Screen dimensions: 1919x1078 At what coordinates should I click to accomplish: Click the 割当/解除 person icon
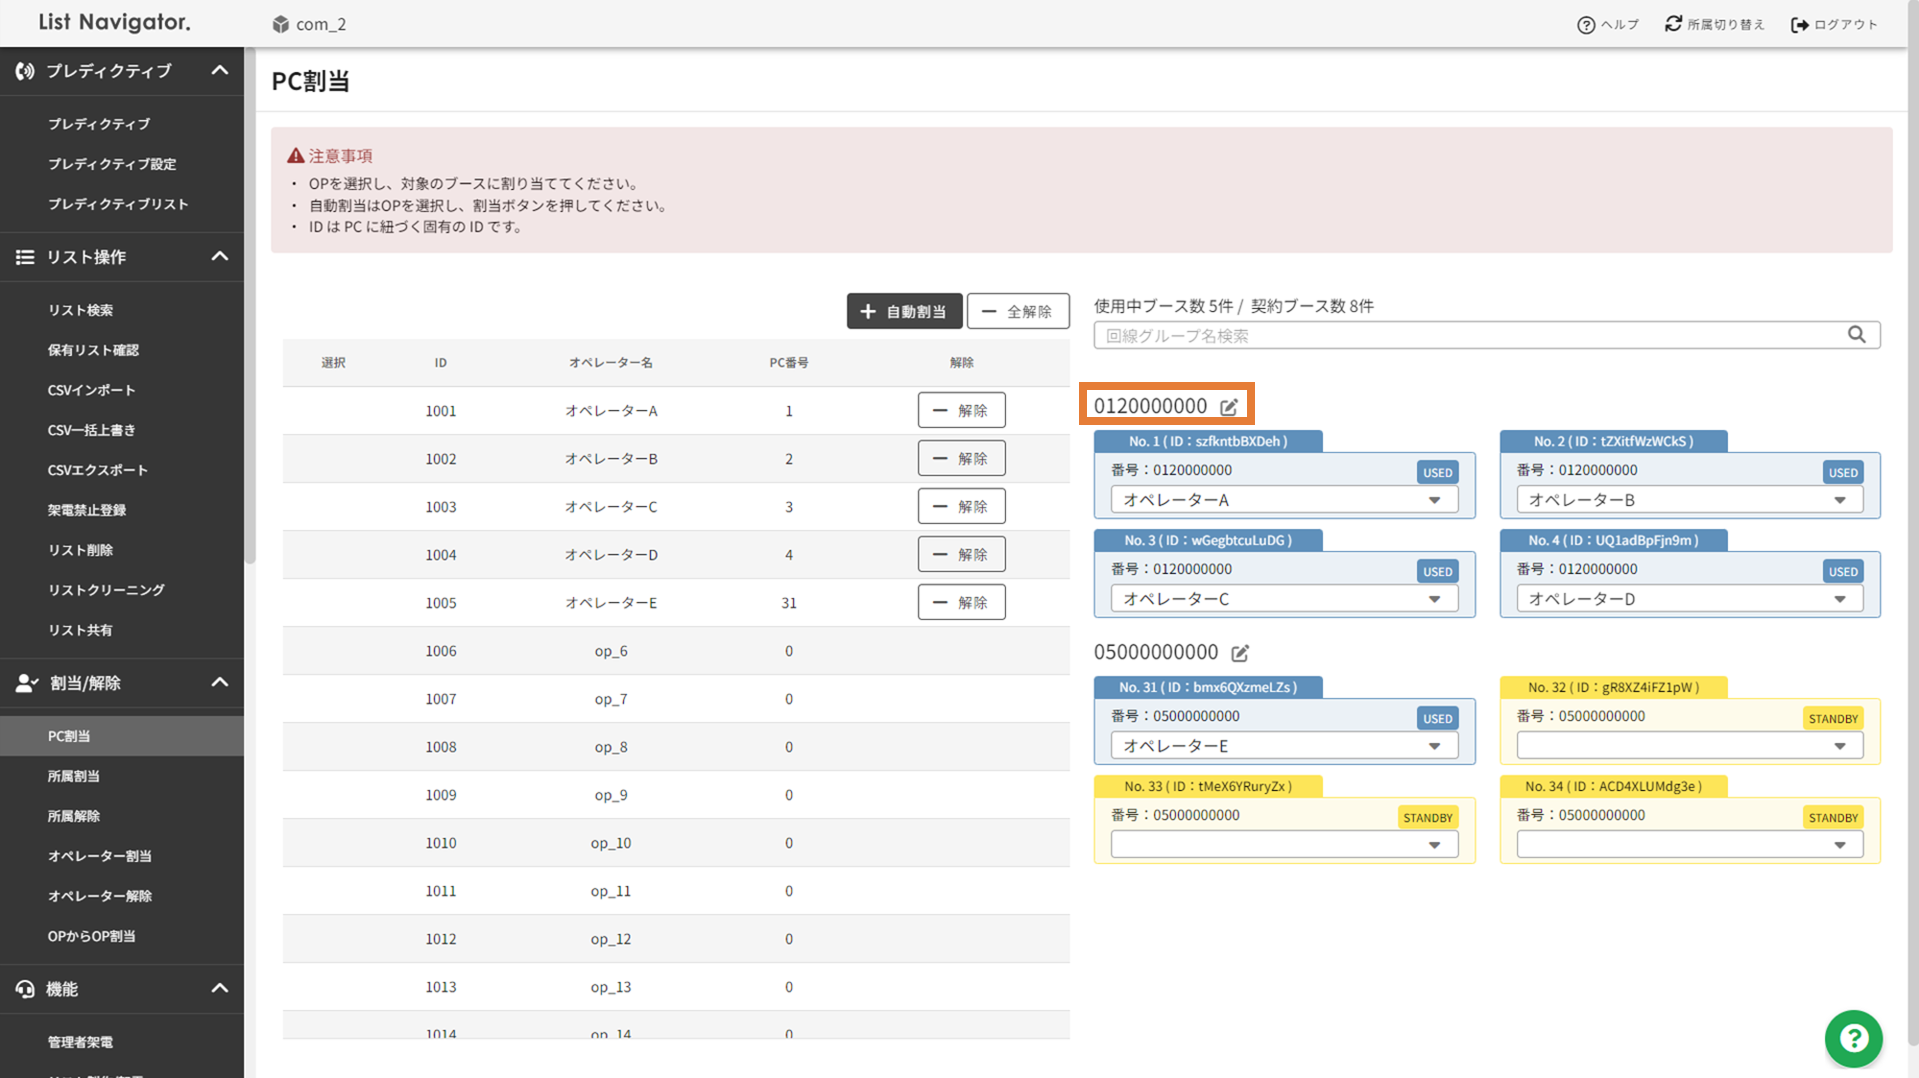(x=26, y=683)
